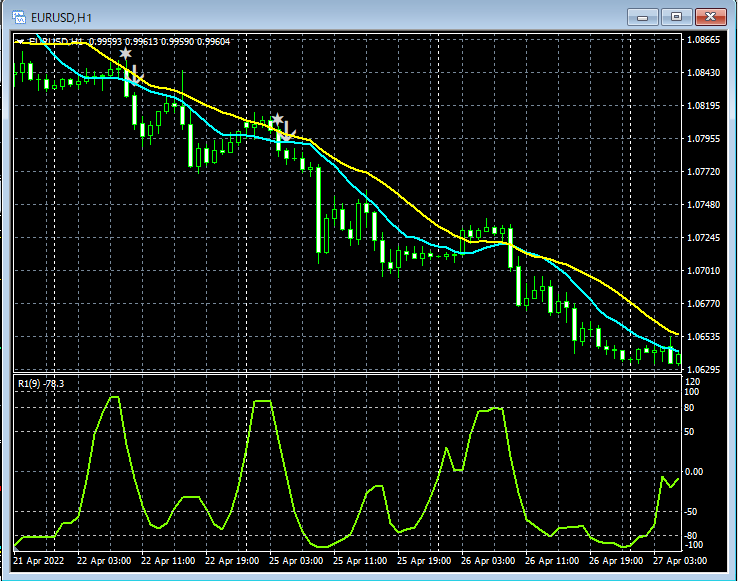Image resolution: width=739 pixels, height=581 pixels.
Task: Click price level 1.08195 on the axis
Action: (x=704, y=106)
